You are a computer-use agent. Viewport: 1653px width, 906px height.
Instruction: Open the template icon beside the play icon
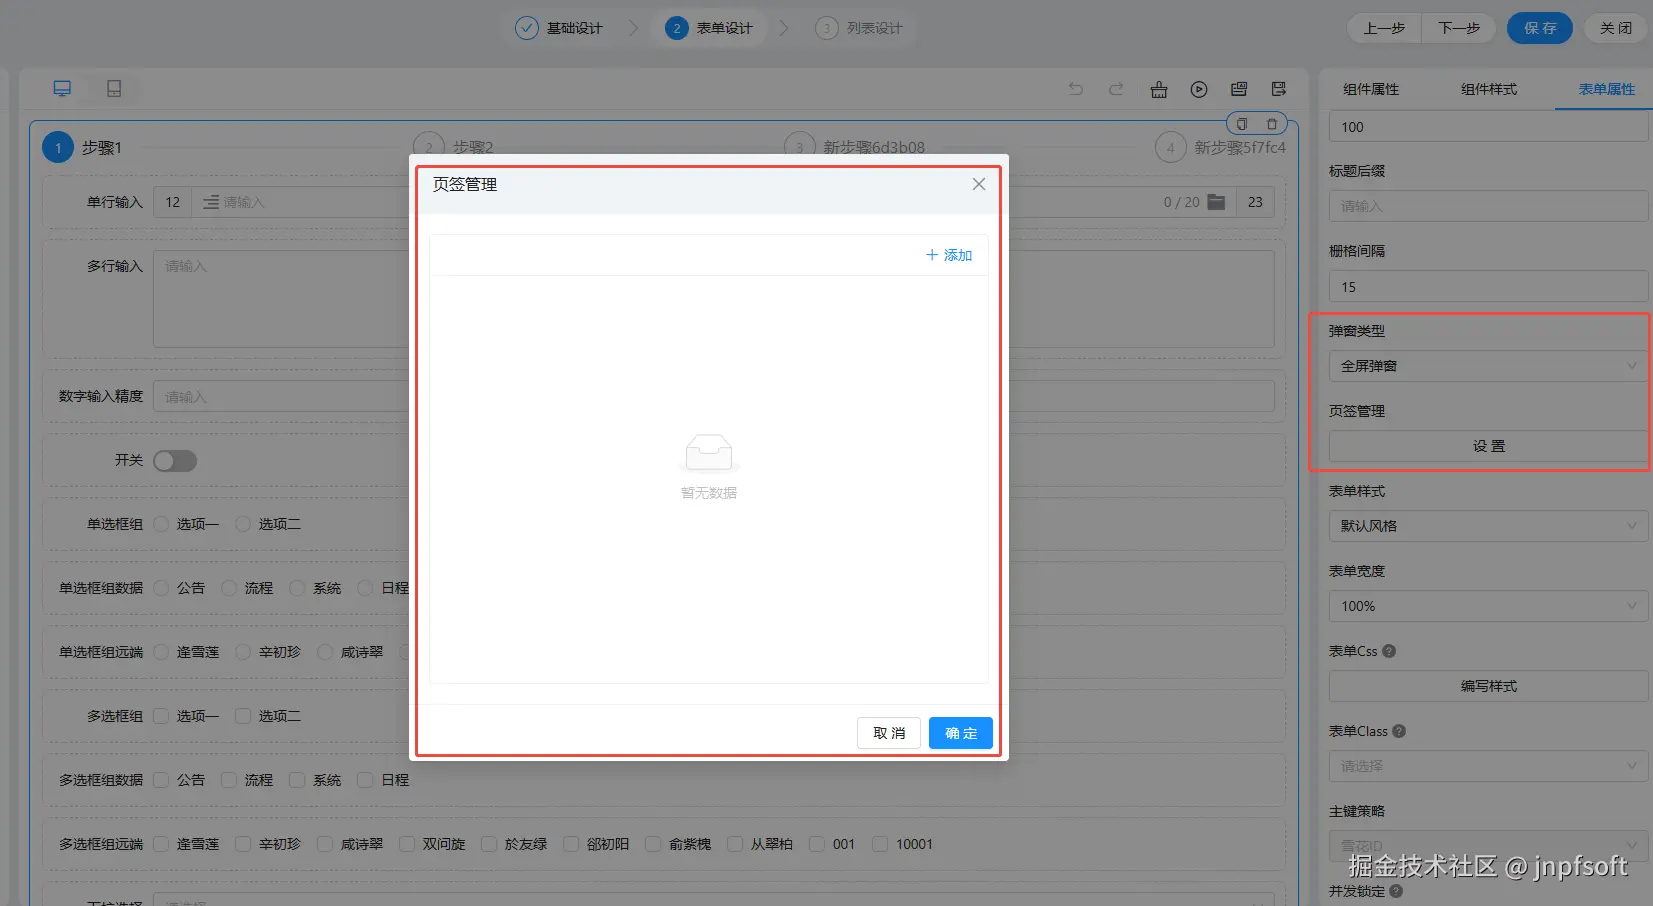pos(1239,89)
